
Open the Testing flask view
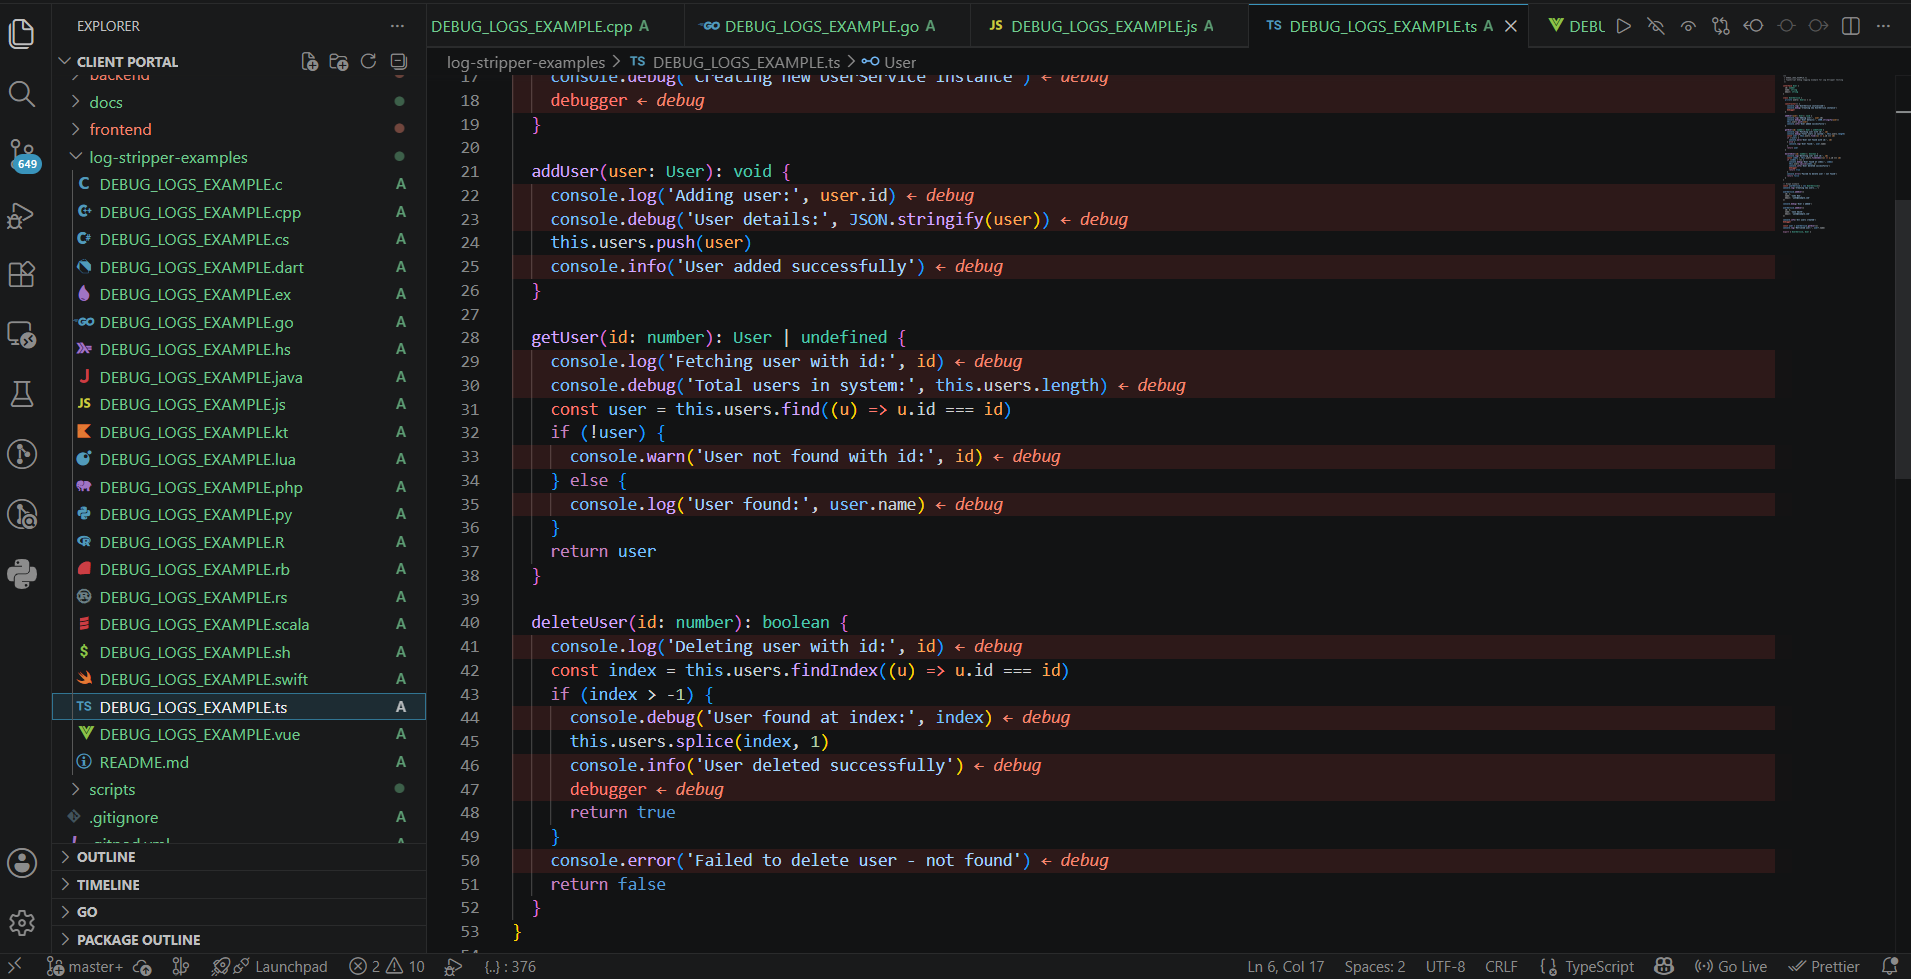21,394
